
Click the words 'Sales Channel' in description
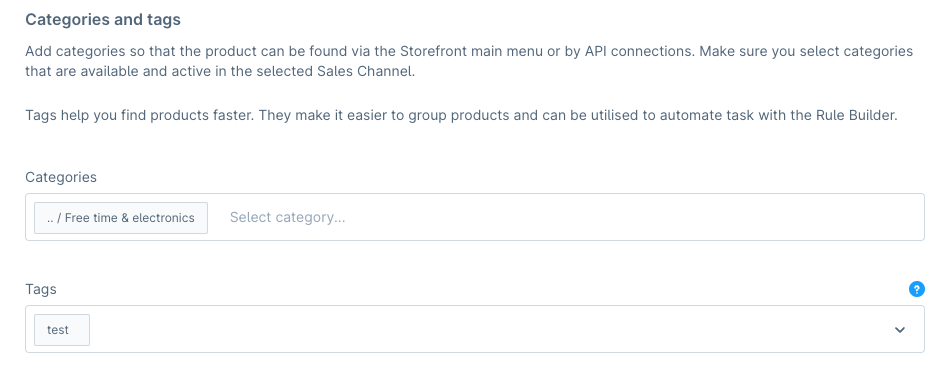click(x=365, y=71)
